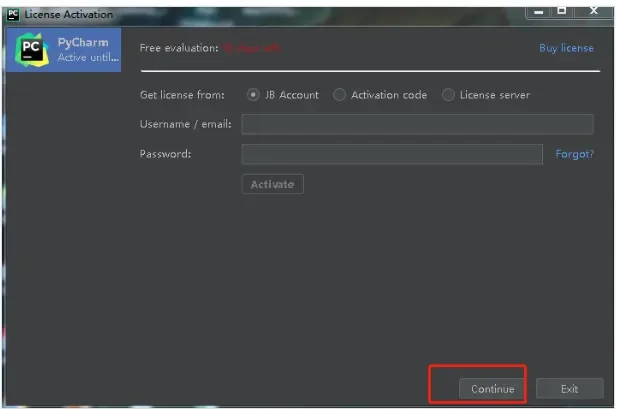
Task: Open the Forgot? password link
Action: click(574, 154)
